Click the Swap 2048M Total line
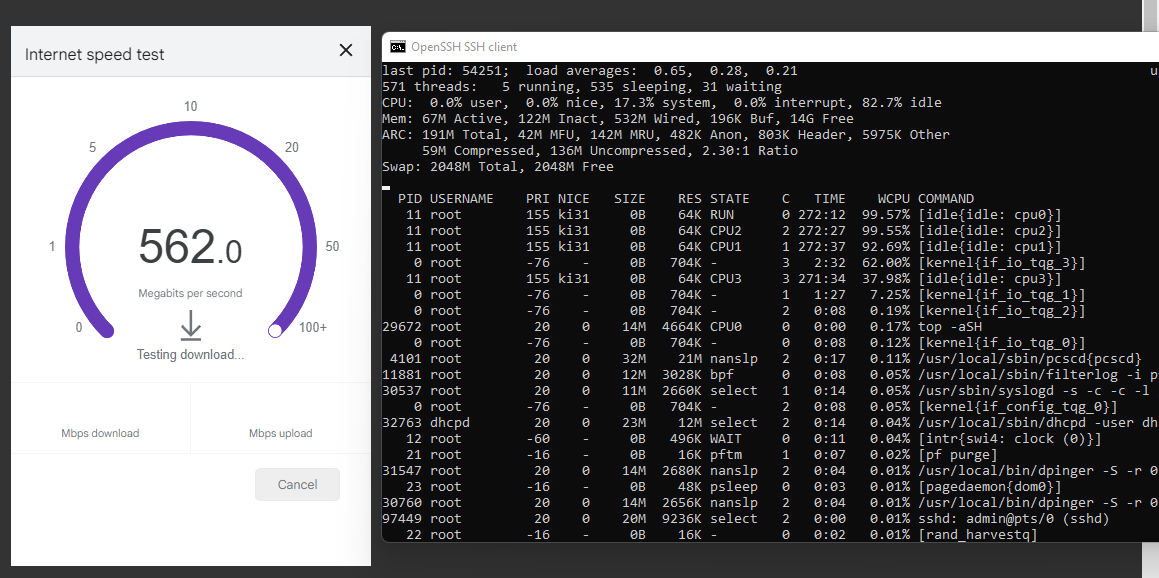Viewport: 1159px width, 578px height. click(497, 167)
